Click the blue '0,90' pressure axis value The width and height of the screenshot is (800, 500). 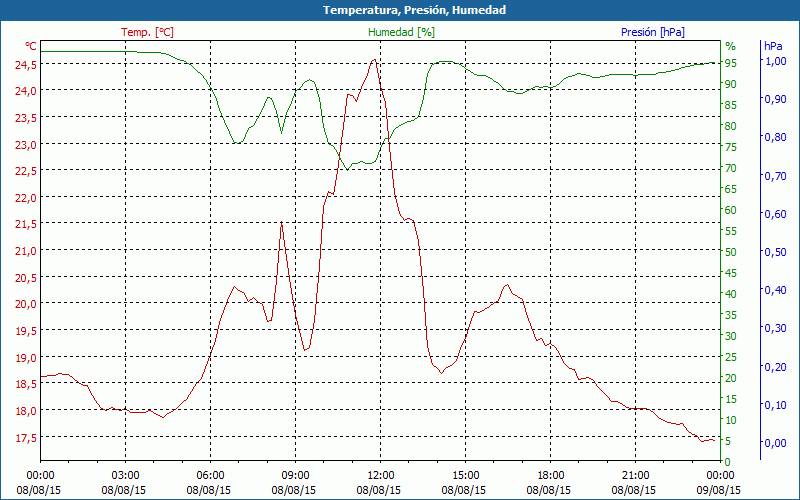776,99
